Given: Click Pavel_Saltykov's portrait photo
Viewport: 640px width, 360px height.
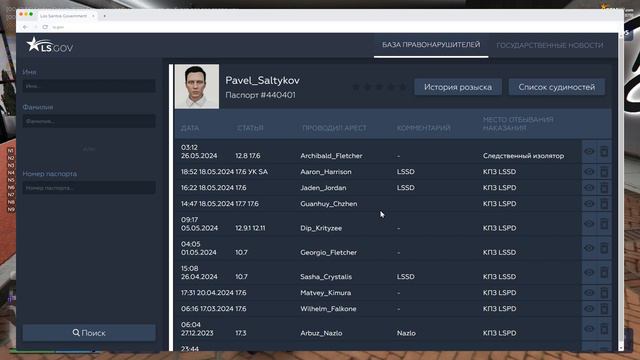Looking at the screenshot, I should point(197,87).
